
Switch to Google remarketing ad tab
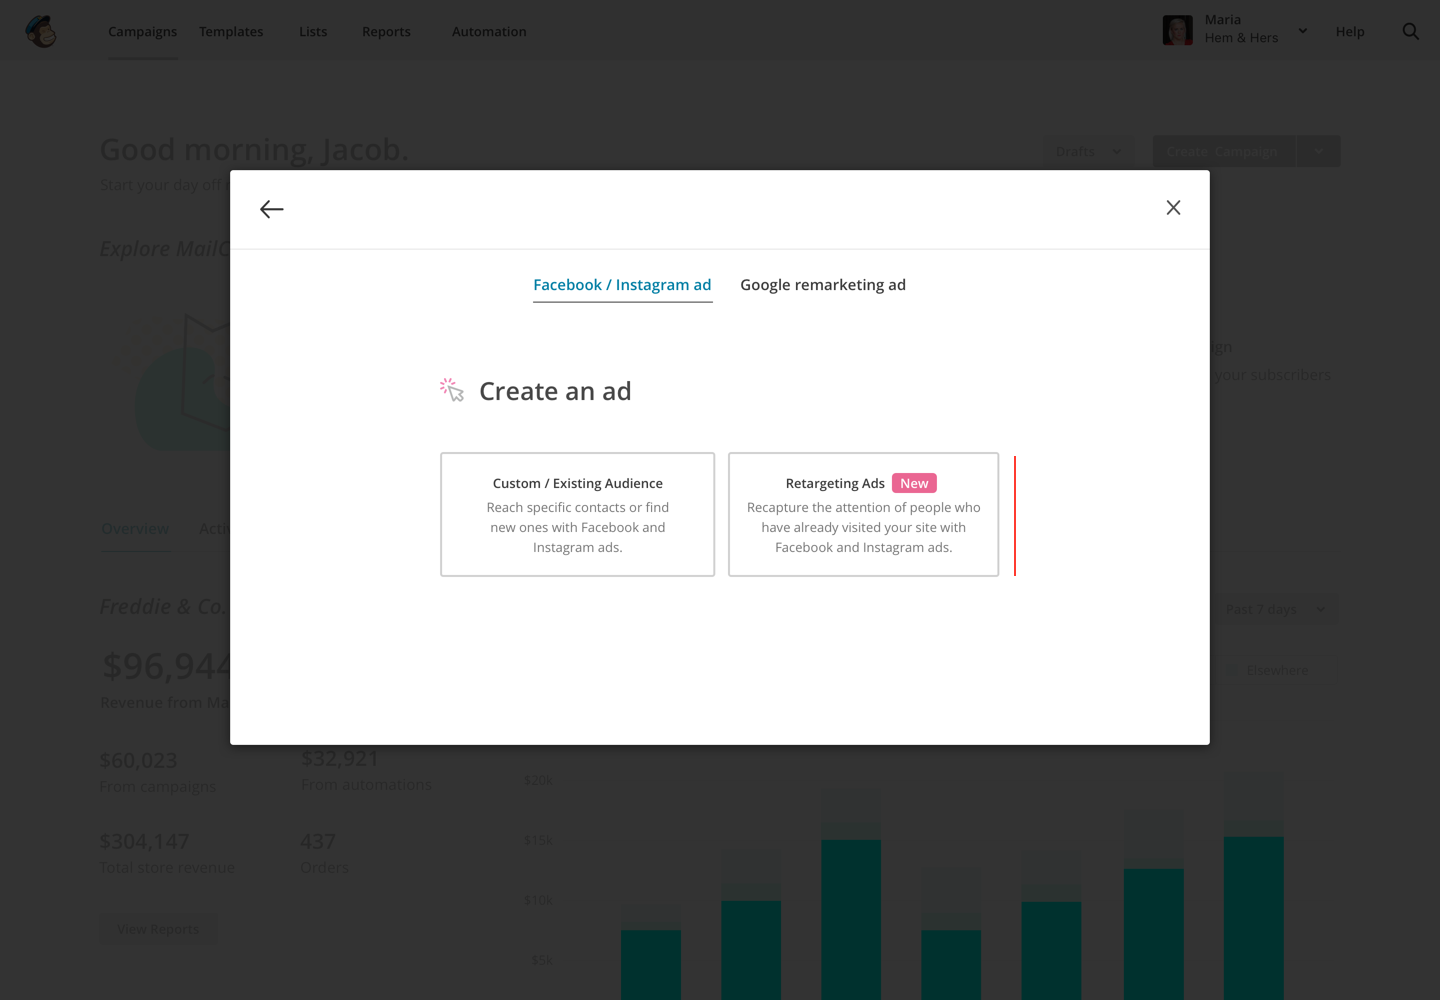point(823,285)
